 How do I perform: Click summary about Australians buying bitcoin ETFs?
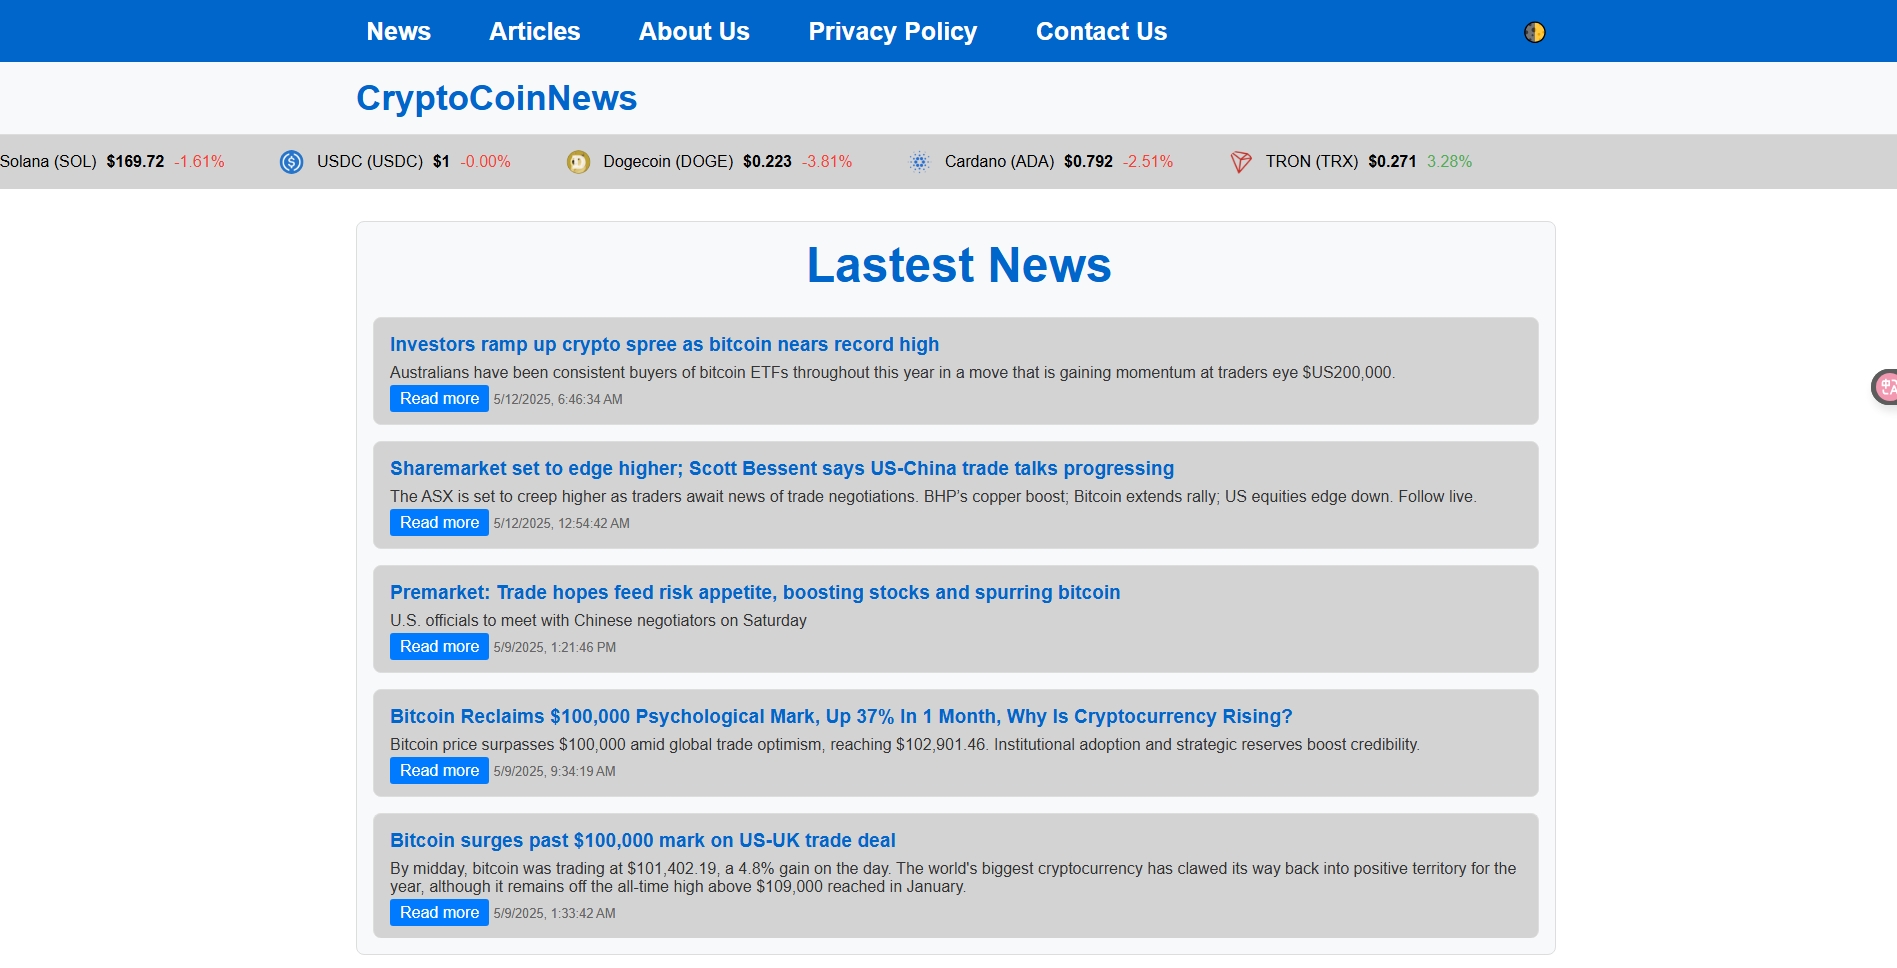[892, 372]
